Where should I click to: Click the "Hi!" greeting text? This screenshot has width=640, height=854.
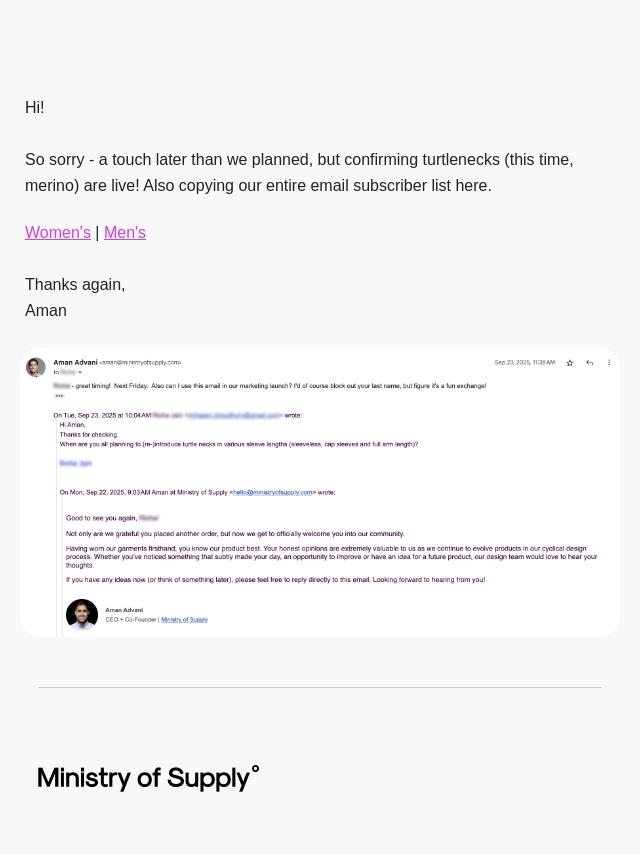pyautogui.click(x=35, y=107)
